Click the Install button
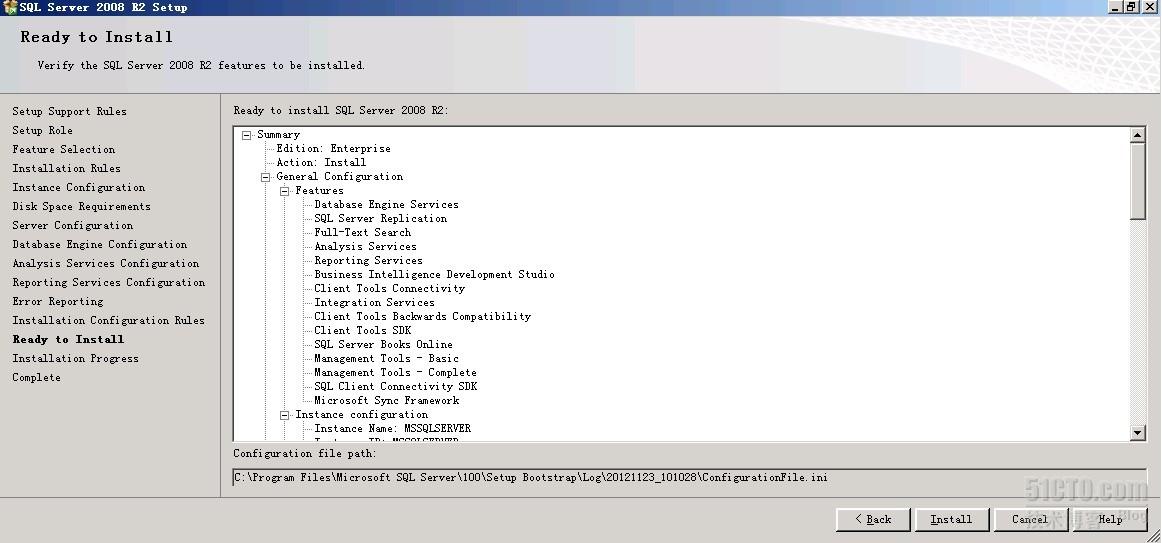This screenshot has width=1162, height=543. click(952, 519)
